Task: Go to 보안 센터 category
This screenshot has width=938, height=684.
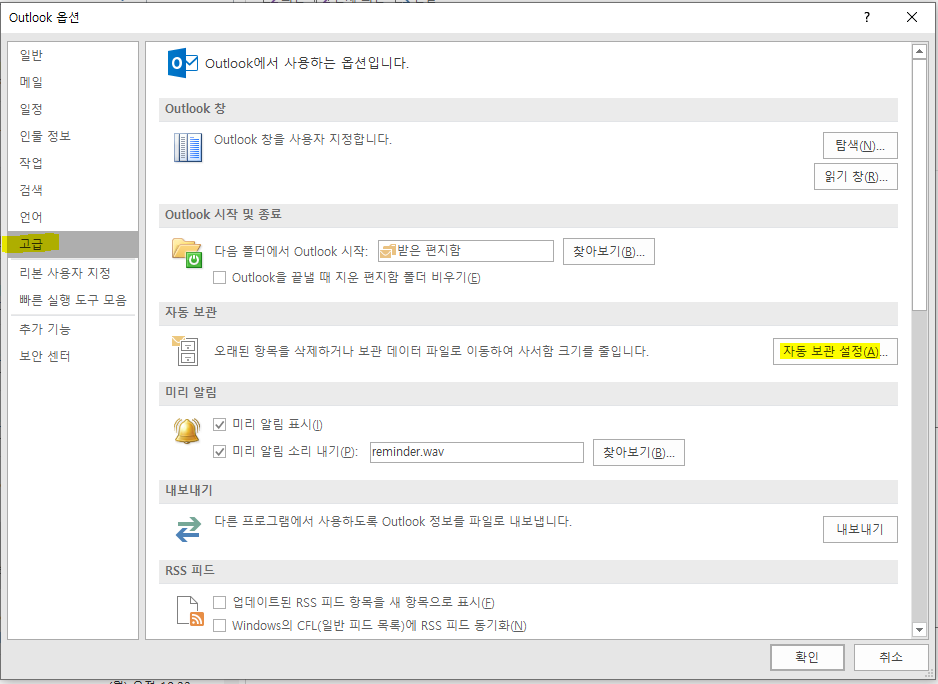Action: (73, 356)
